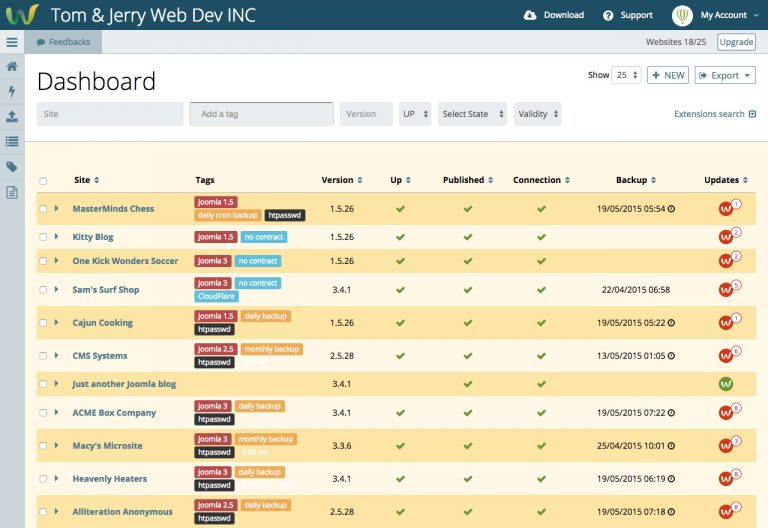
Task: Select the CMS Systems row checkbox
Action: (43, 356)
